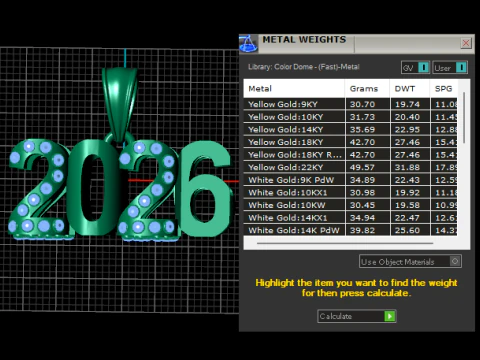Select the Yellow Gold:10KY row
This screenshot has height=360, width=480.
(x=350, y=117)
